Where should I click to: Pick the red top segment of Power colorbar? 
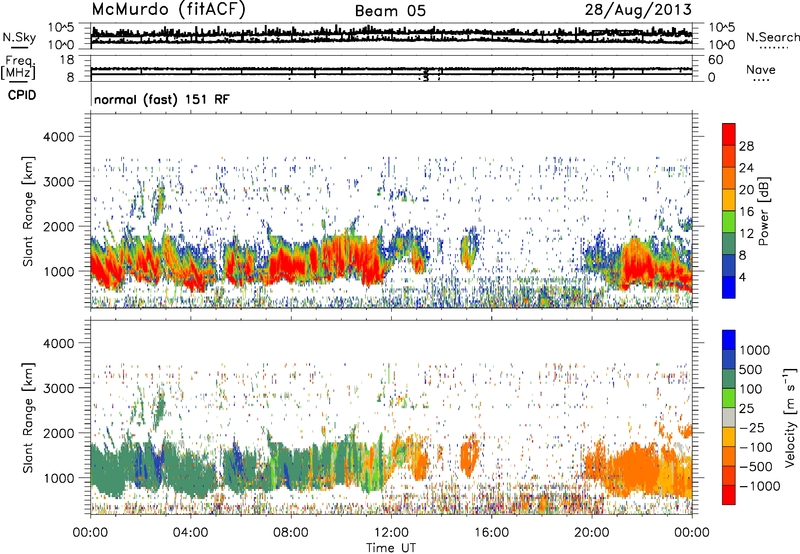[x=729, y=135]
